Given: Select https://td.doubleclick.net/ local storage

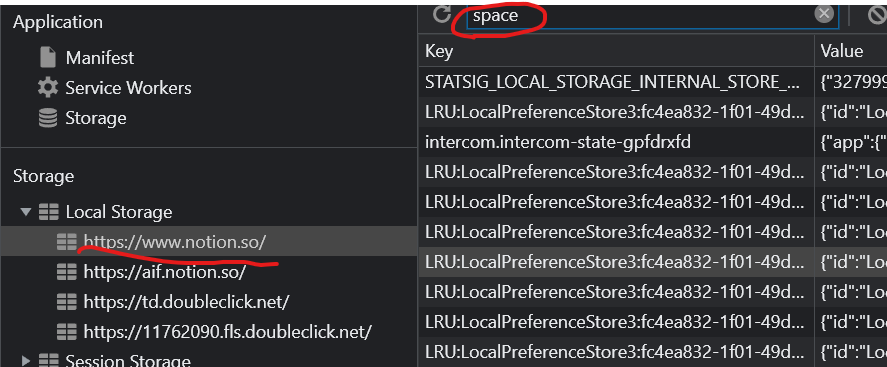Looking at the screenshot, I should [186, 301].
